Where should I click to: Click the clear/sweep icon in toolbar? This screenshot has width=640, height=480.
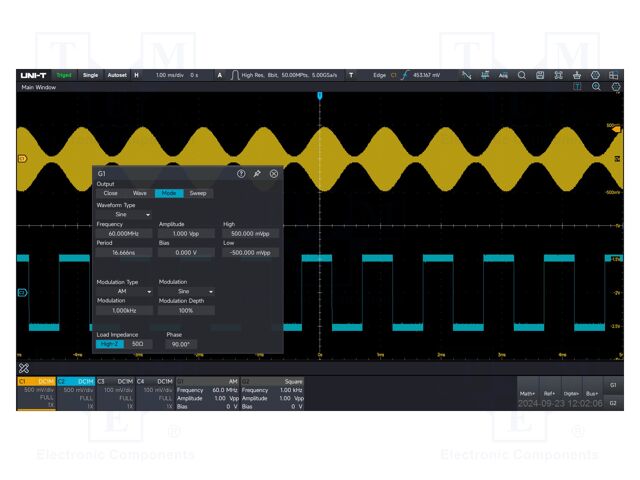(577, 75)
